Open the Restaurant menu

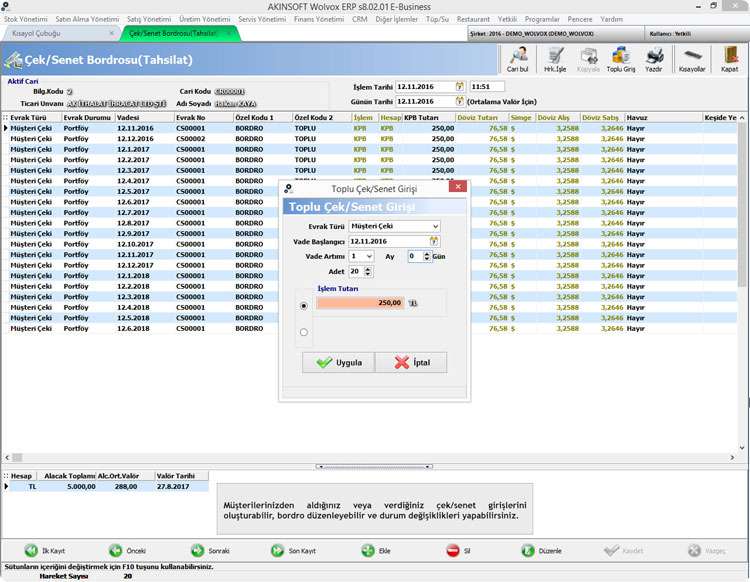[x=473, y=19]
